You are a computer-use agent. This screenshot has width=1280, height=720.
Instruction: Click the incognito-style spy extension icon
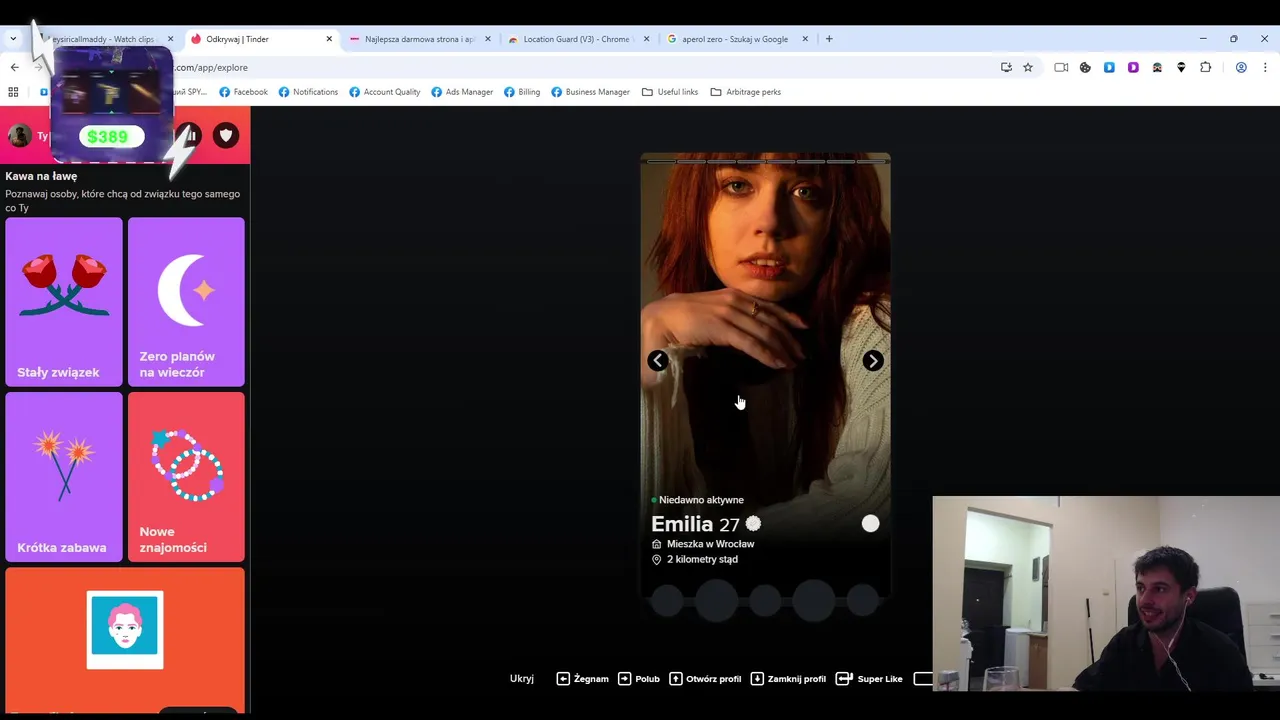tap(1157, 67)
